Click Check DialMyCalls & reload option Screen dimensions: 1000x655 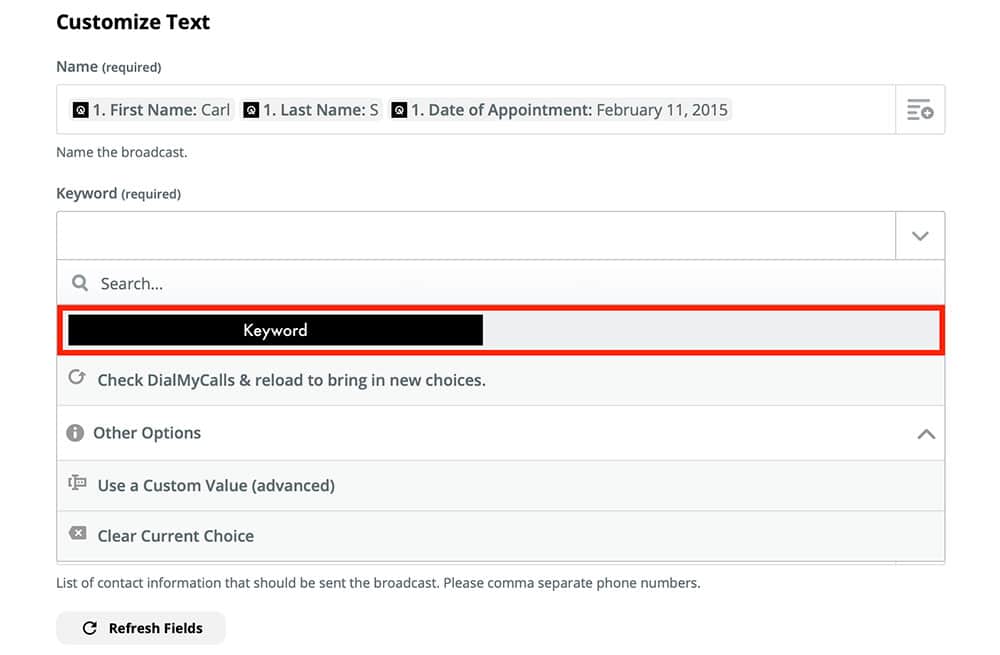point(291,380)
